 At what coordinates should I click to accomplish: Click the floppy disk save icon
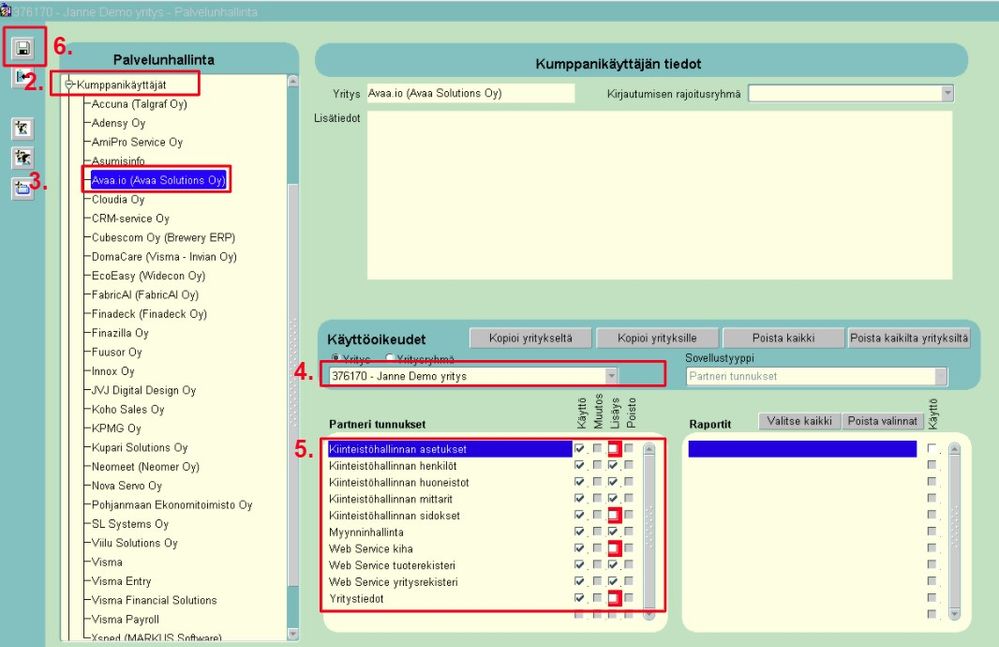24,48
